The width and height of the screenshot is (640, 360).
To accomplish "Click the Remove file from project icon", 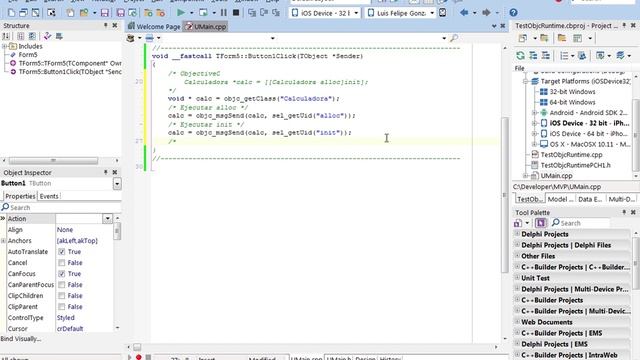I will pyautogui.click(x=161, y=13).
